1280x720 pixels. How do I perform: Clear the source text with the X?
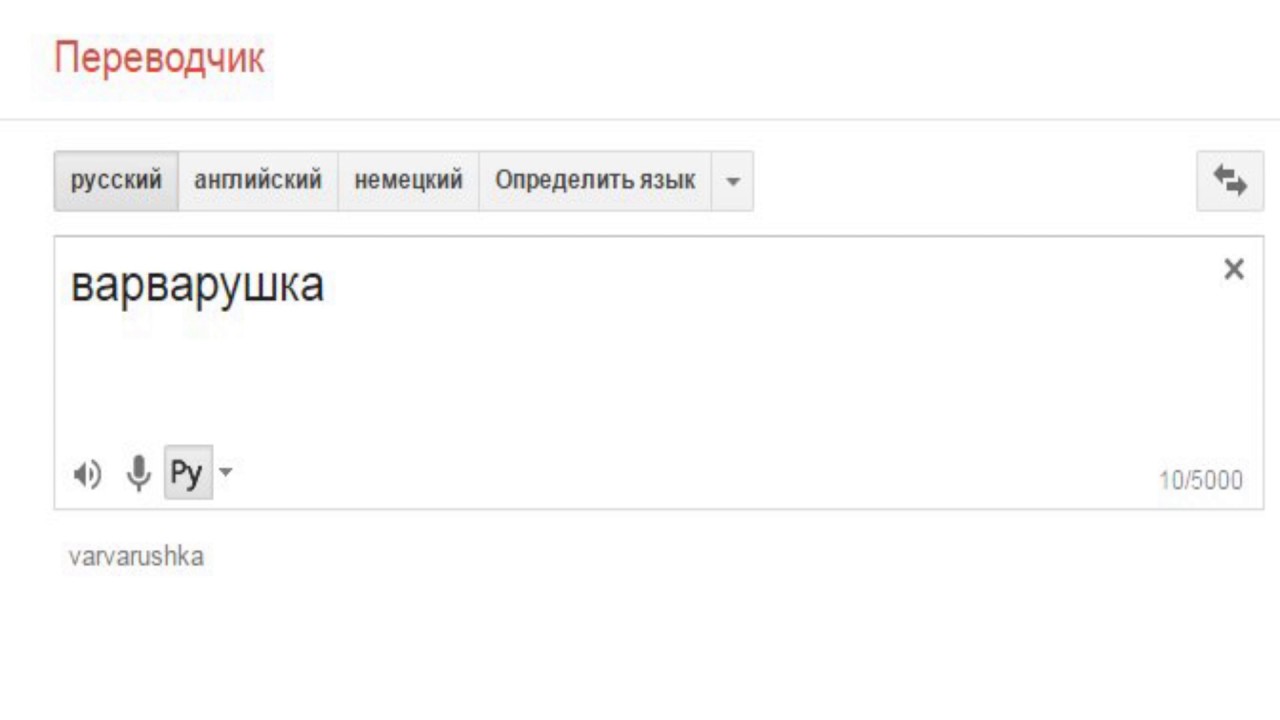[1234, 269]
